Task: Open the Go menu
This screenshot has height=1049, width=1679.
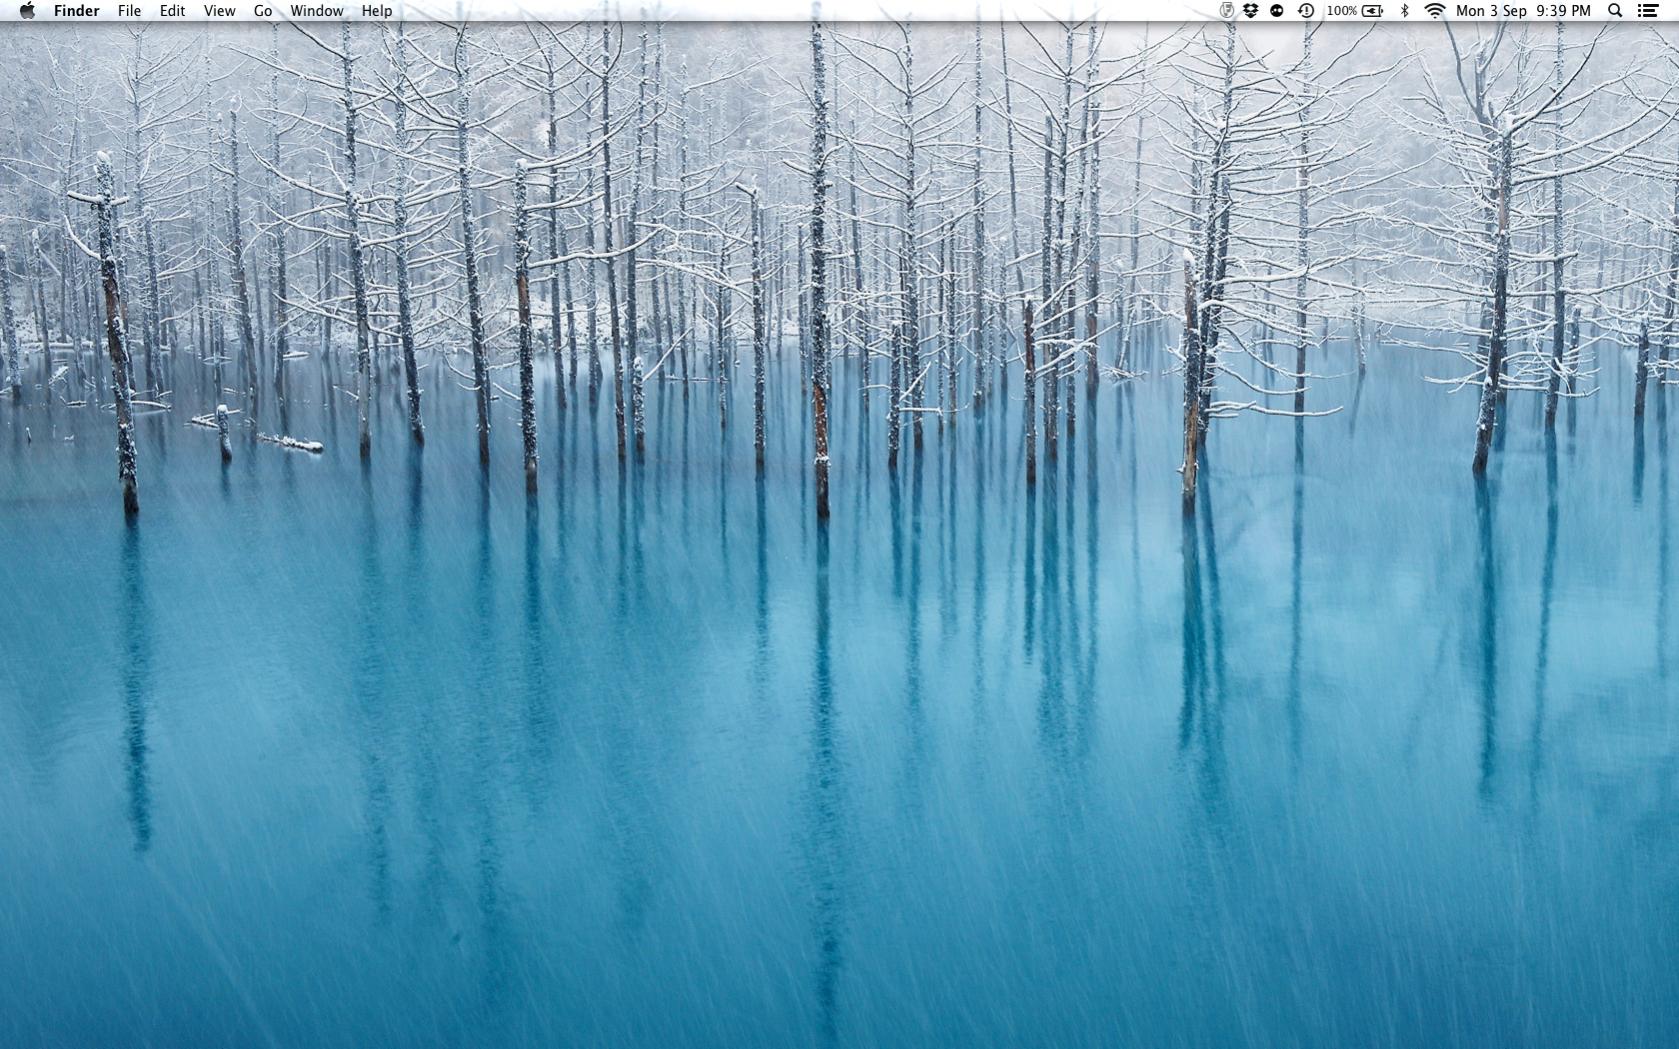Action: click(x=263, y=10)
